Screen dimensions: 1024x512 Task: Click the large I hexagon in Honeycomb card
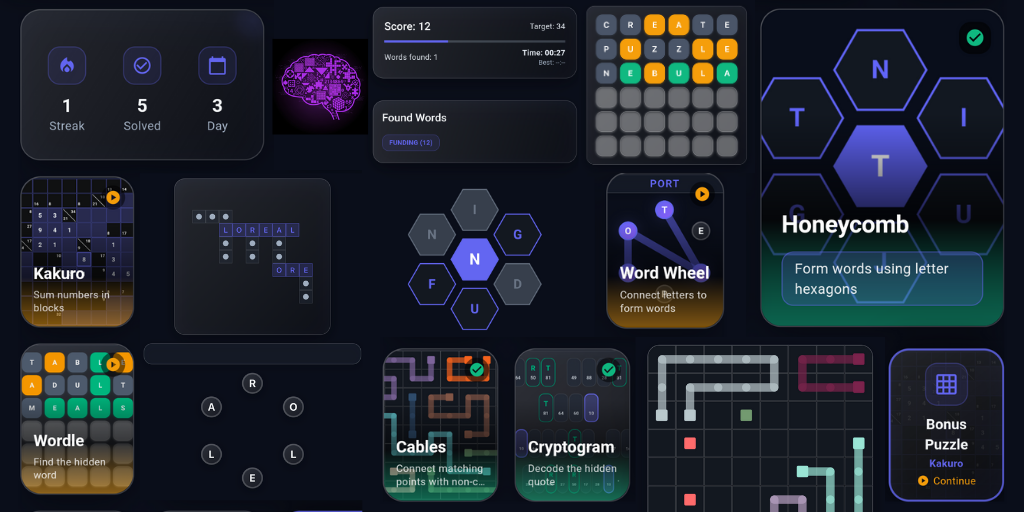(963, 118)
